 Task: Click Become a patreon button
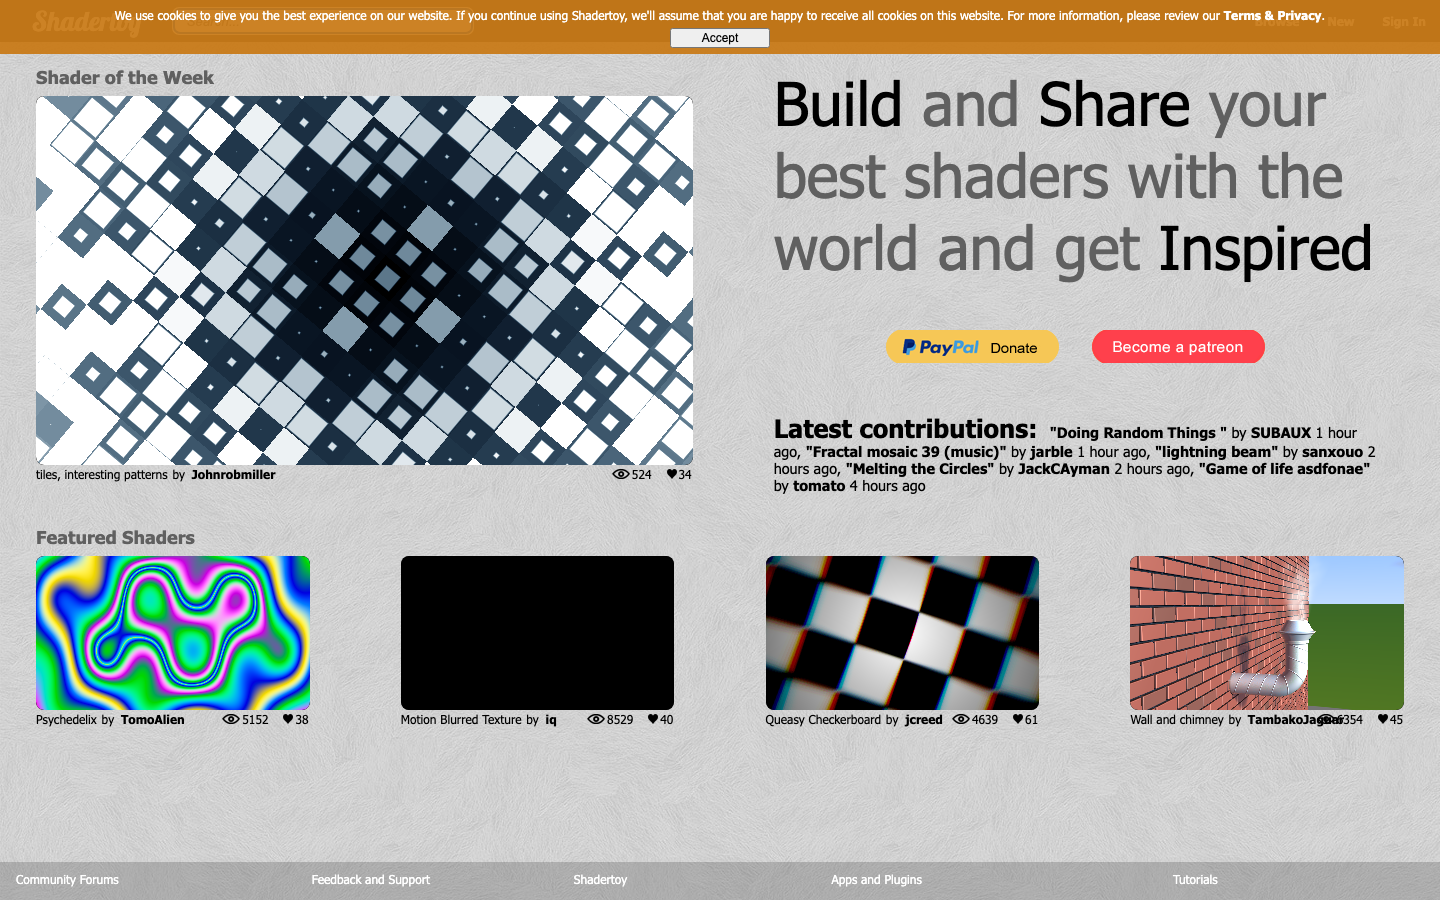1178,347
